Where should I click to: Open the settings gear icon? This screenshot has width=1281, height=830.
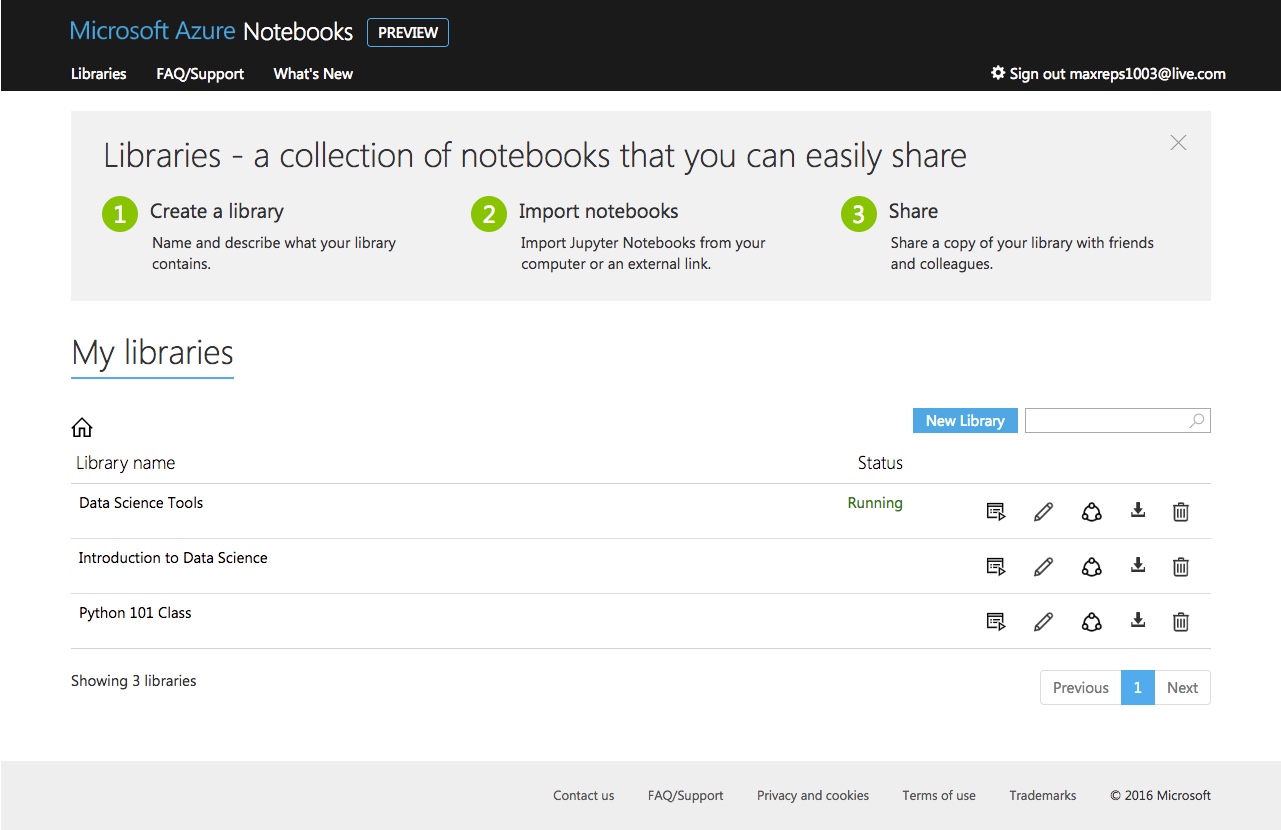point(997,73)
